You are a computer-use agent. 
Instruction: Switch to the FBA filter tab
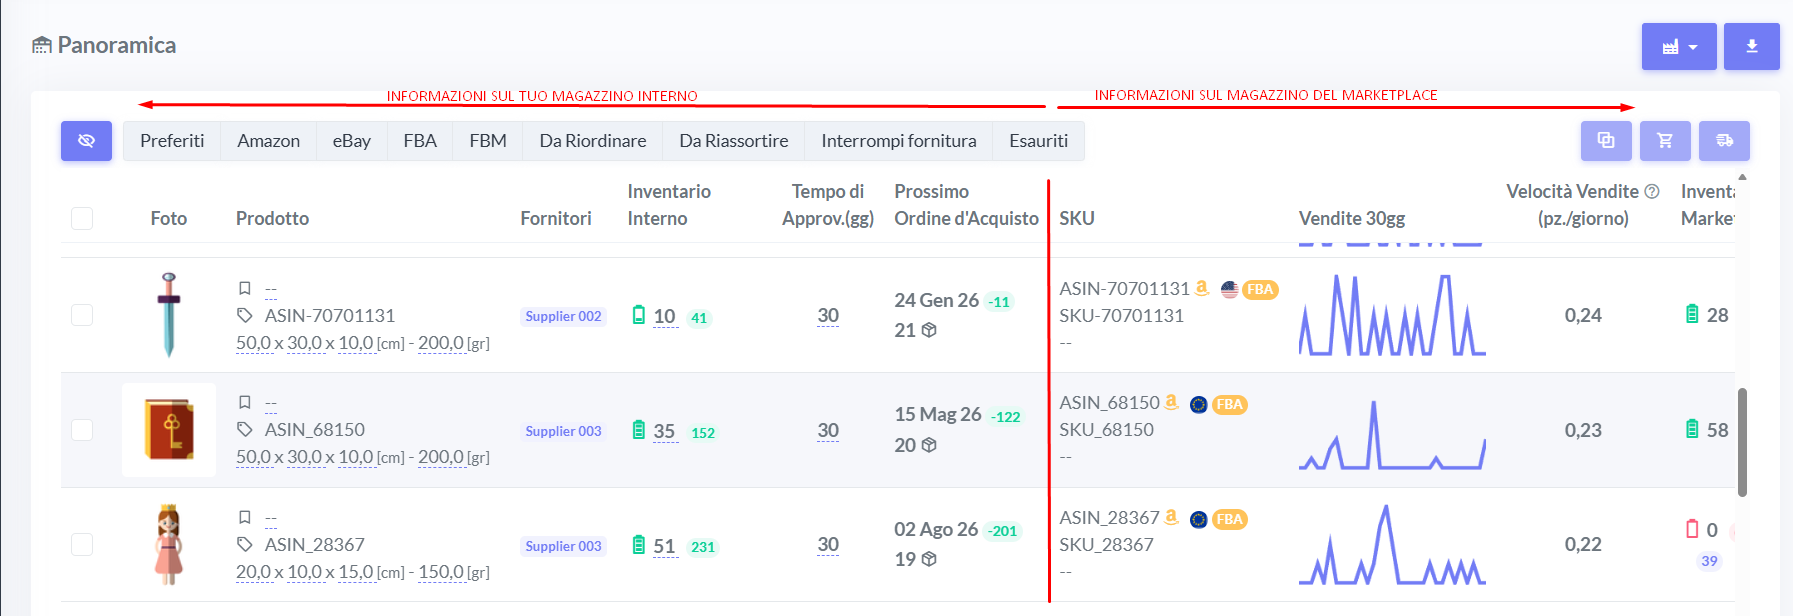(420, 141)
